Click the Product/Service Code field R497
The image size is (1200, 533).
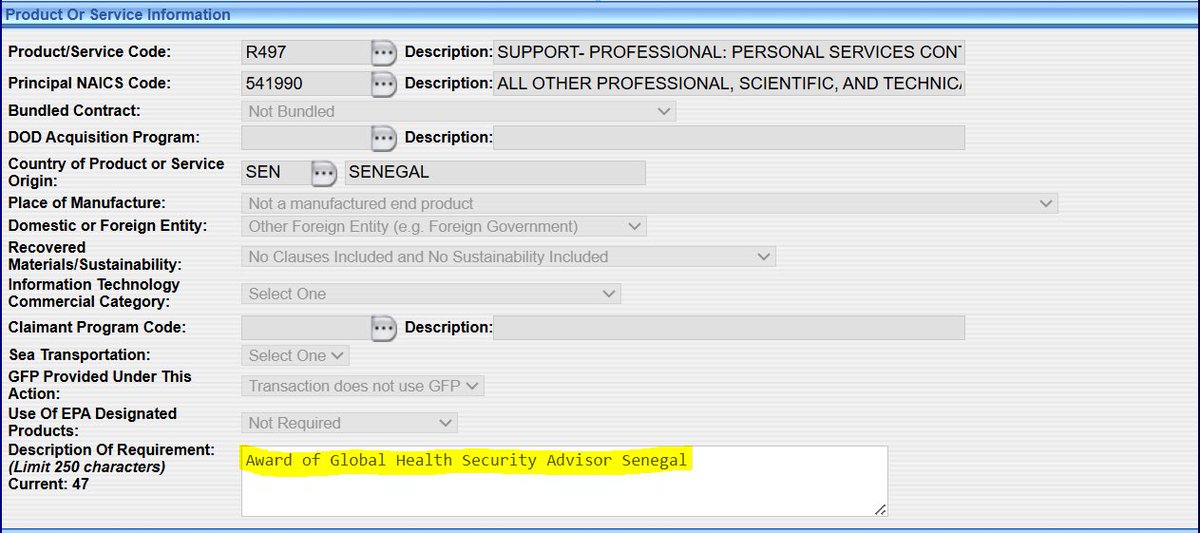point(303,52)
